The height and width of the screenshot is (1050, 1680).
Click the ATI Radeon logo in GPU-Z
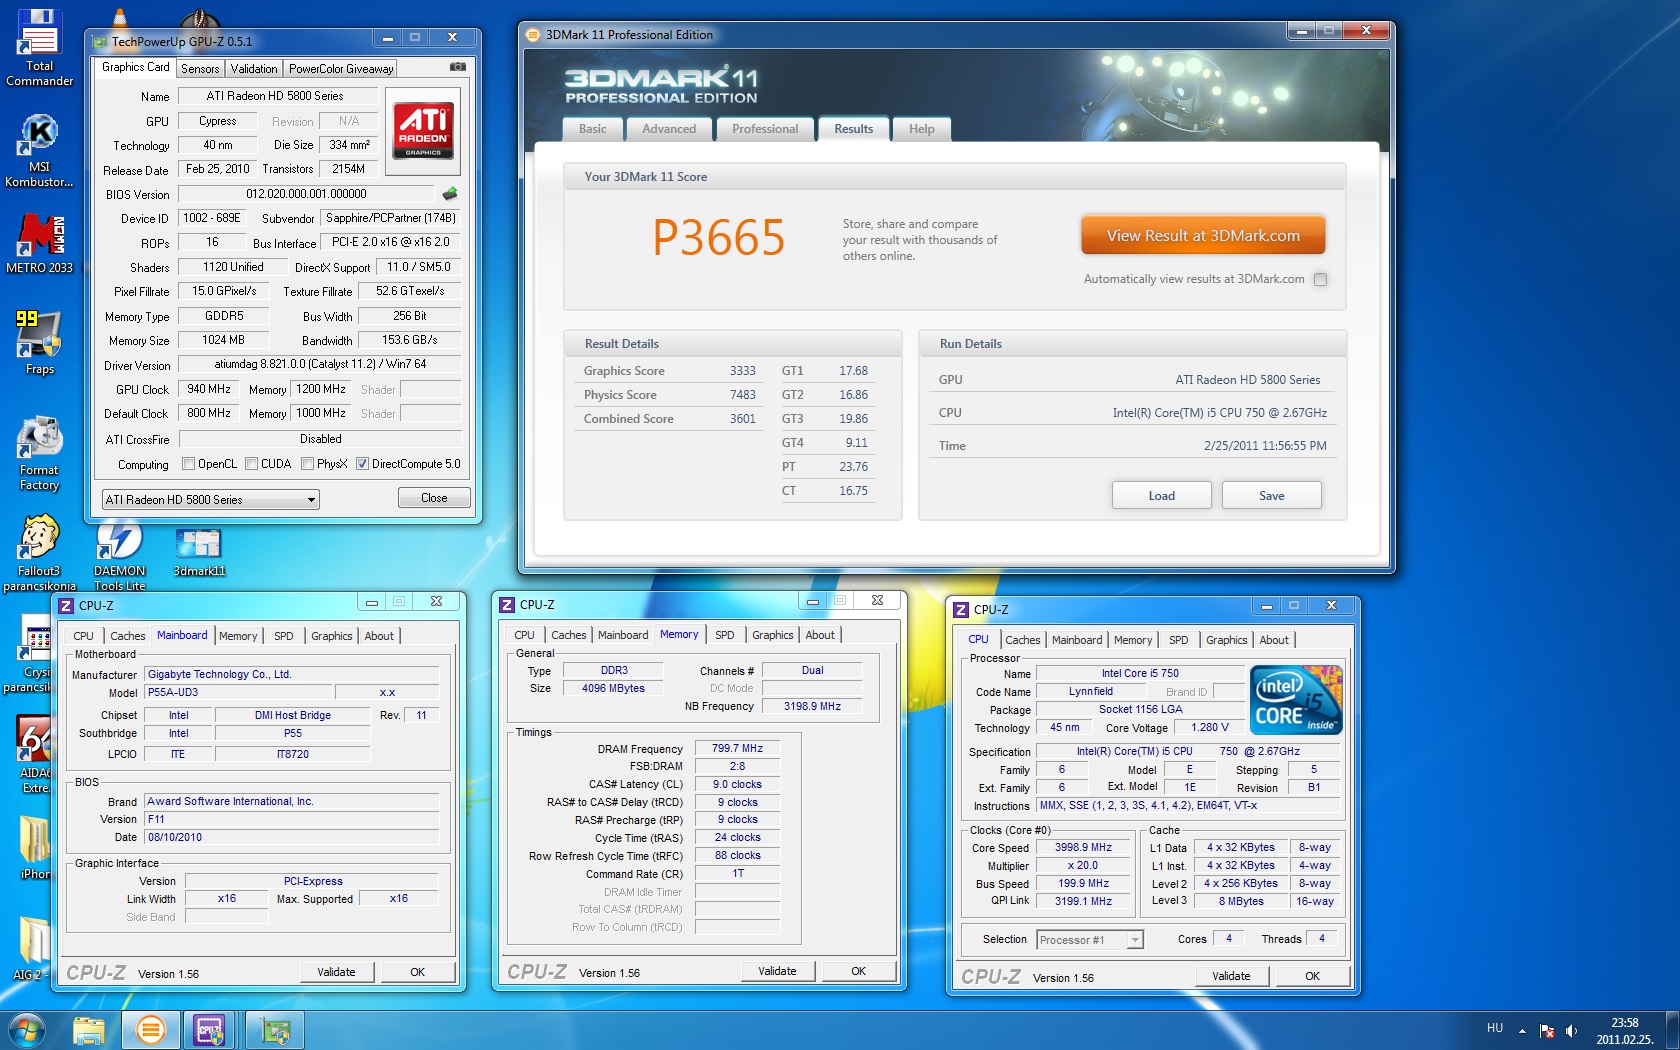pos(423,130)
